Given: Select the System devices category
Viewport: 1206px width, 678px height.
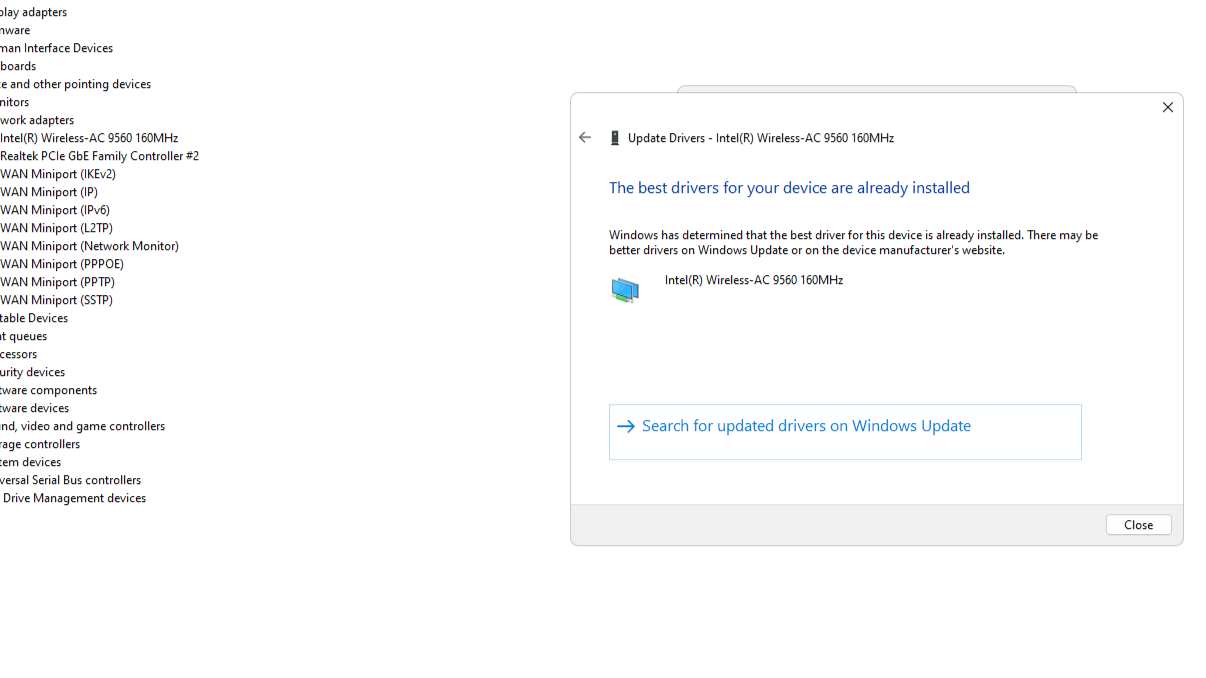Looking at the screenshot, I should coord(30,462).
